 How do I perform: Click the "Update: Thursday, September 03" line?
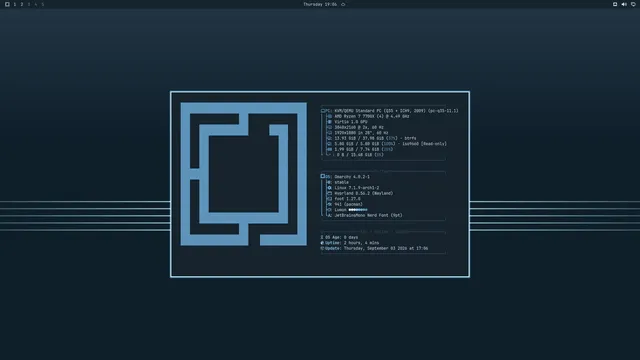pyautogui.click(x=374, y=248)
